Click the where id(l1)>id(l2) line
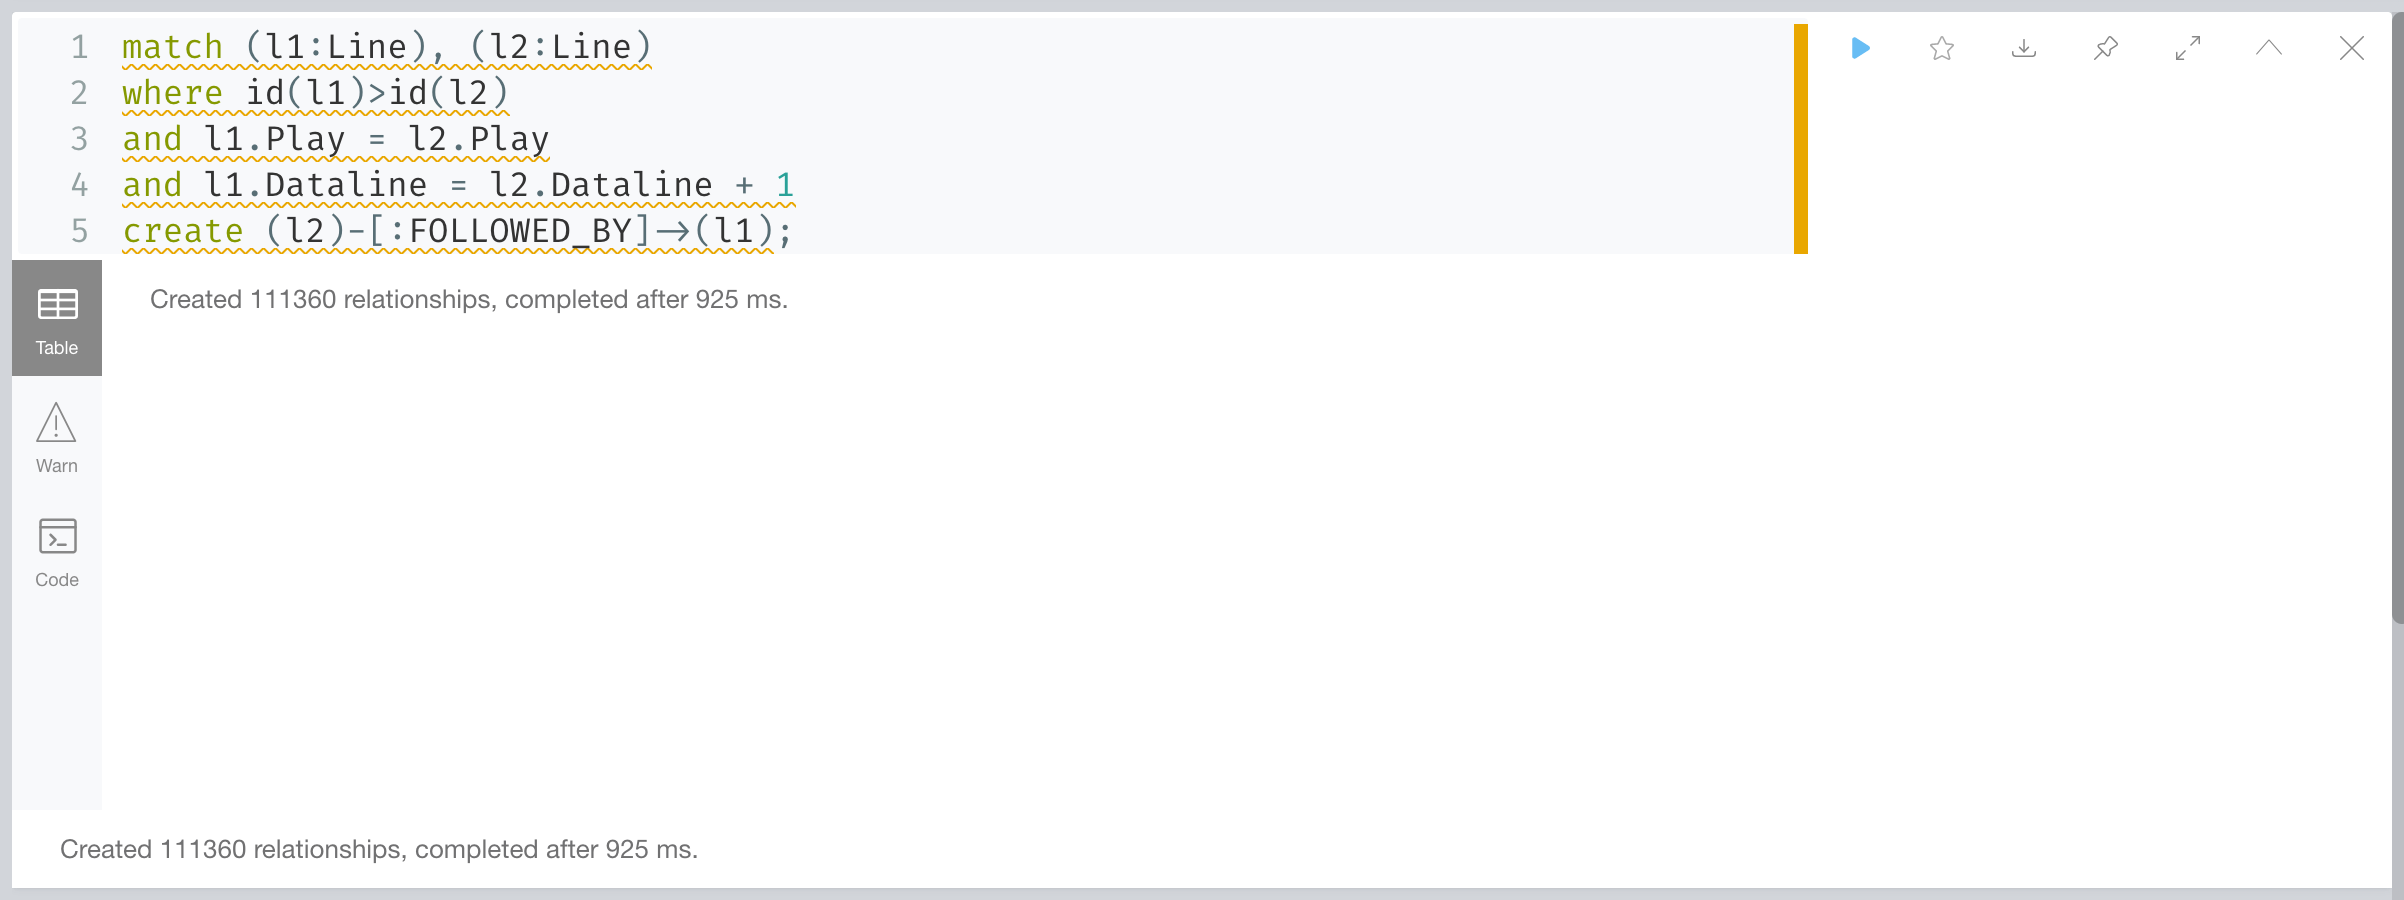The image size is (2404, 900). pyautogui.click(x=315, y=93)
